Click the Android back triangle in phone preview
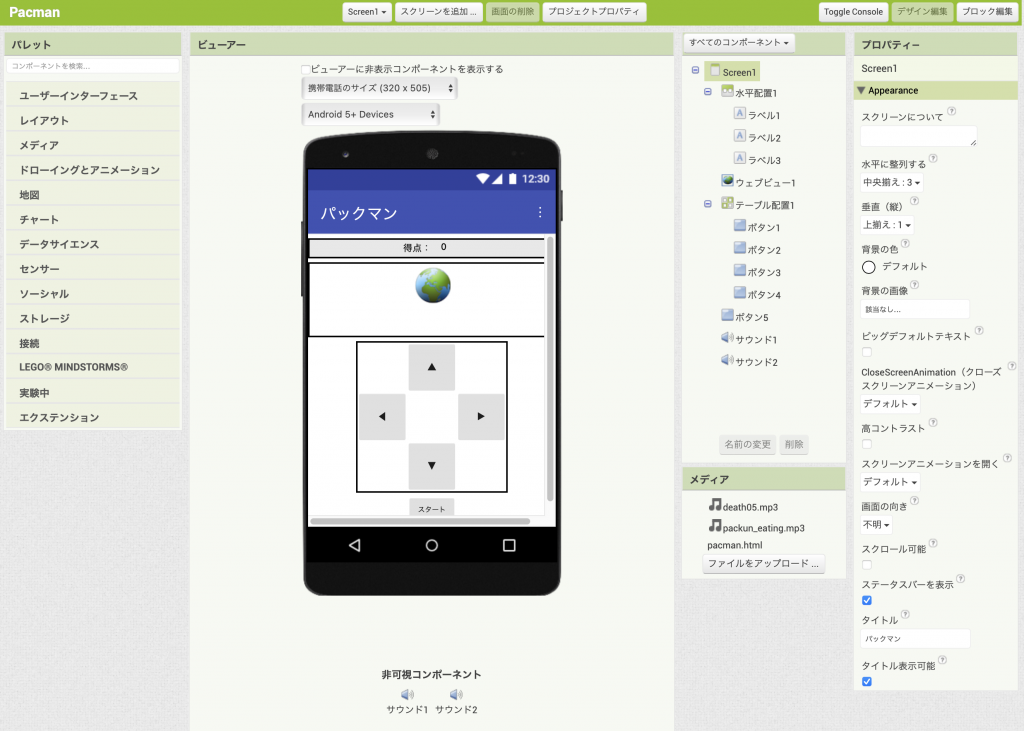 tap(354, 545)
